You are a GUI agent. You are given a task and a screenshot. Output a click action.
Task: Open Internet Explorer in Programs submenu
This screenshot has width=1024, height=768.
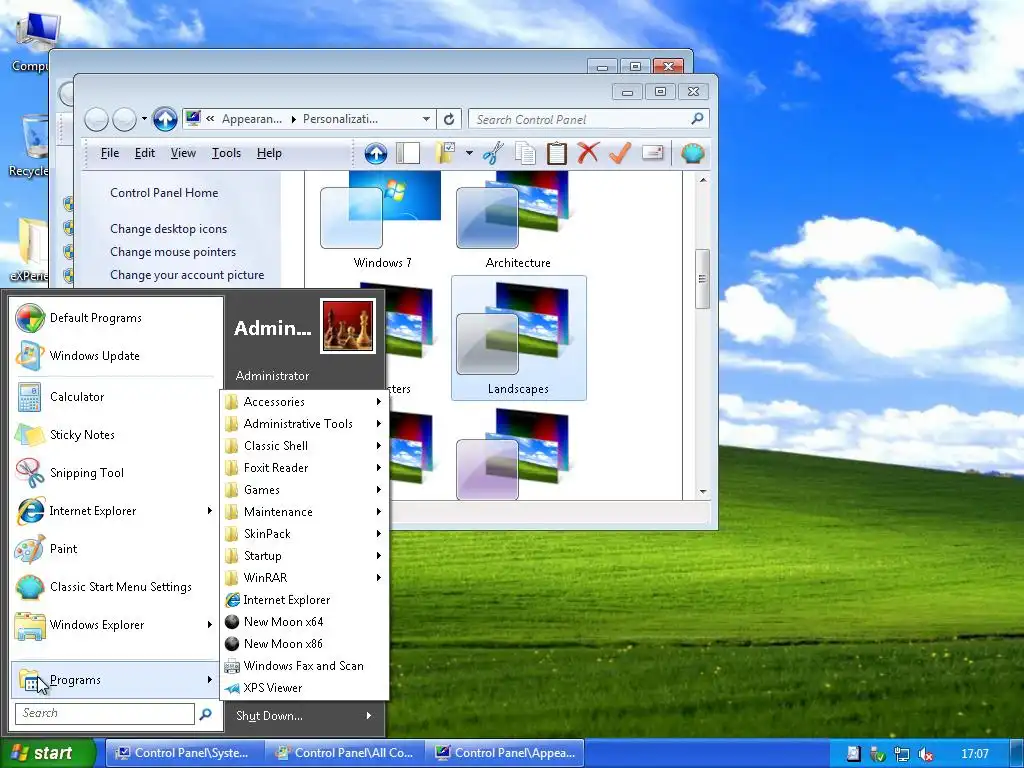point(304,600)
